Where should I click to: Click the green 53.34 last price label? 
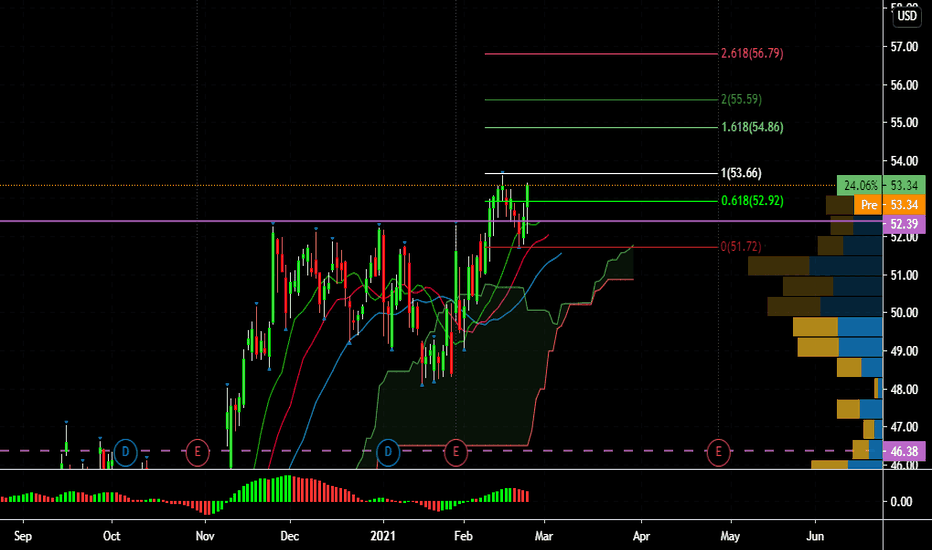(904, 186)
